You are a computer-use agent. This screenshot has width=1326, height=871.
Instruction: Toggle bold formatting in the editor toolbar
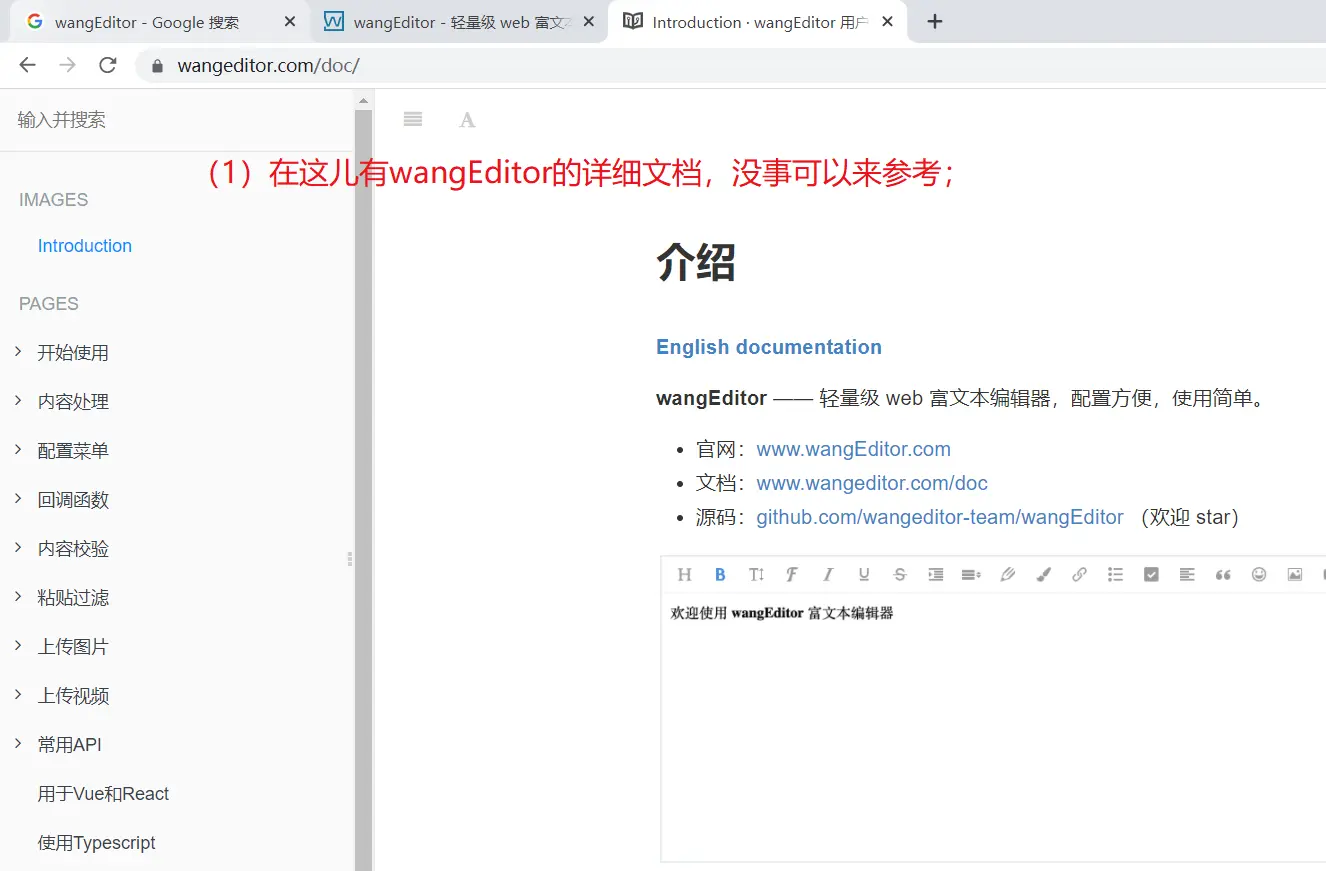(720, 574)
